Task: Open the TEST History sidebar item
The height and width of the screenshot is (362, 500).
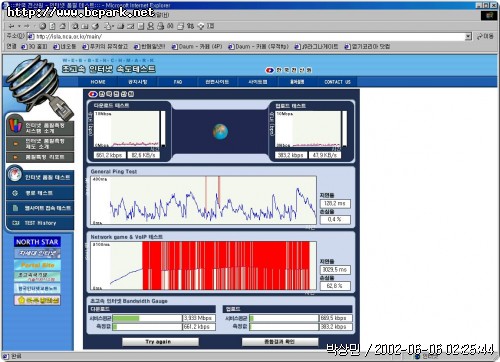Action: pyautogui.click(x=40, y=223)
